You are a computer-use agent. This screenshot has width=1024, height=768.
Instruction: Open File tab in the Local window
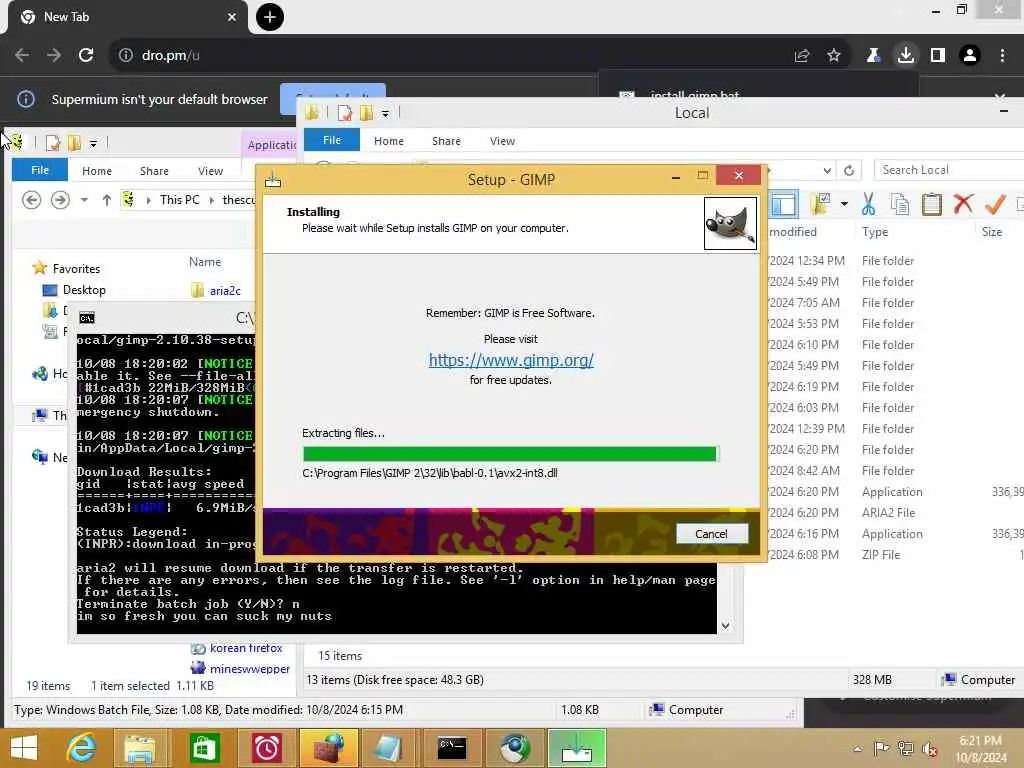(332, 140)
